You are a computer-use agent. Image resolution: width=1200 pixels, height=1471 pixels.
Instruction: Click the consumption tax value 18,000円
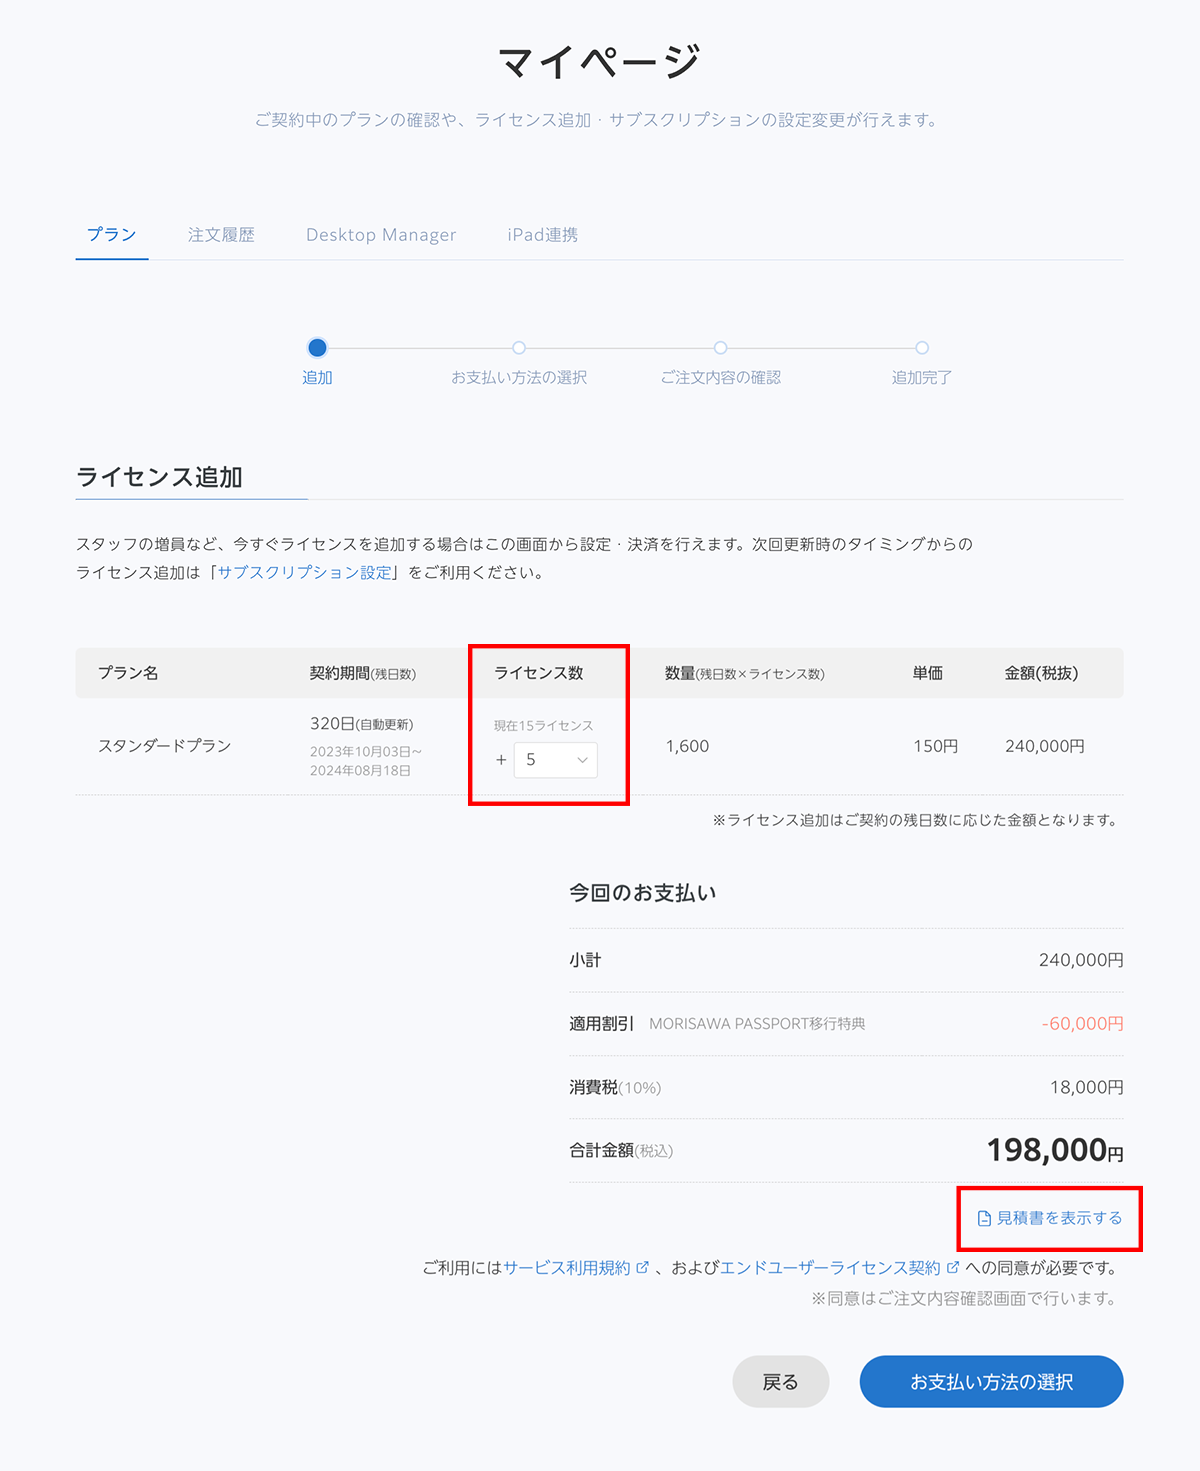pos(1086,1087)
